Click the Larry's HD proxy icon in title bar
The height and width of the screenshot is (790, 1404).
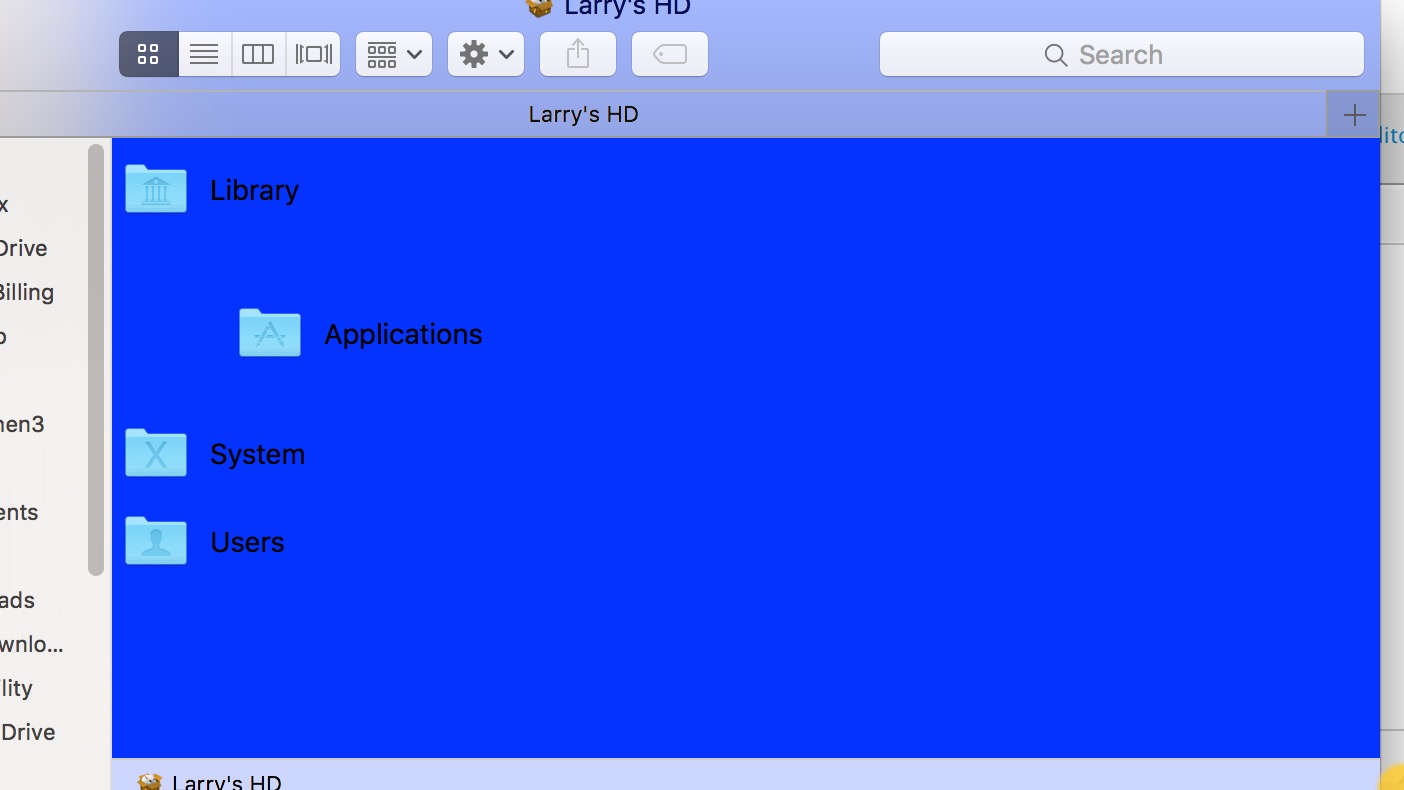click(x=539, y=8)
